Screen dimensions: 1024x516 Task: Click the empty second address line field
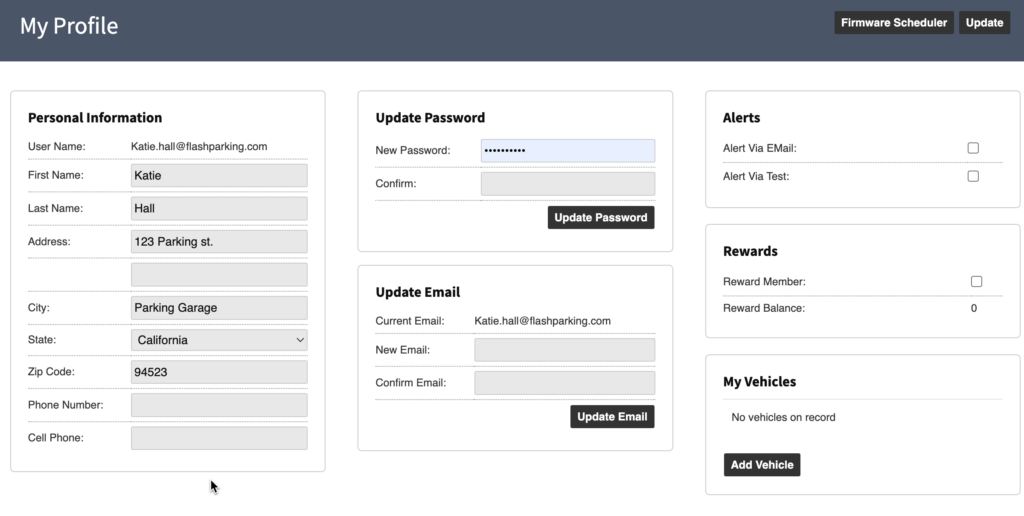coord(219,275)
